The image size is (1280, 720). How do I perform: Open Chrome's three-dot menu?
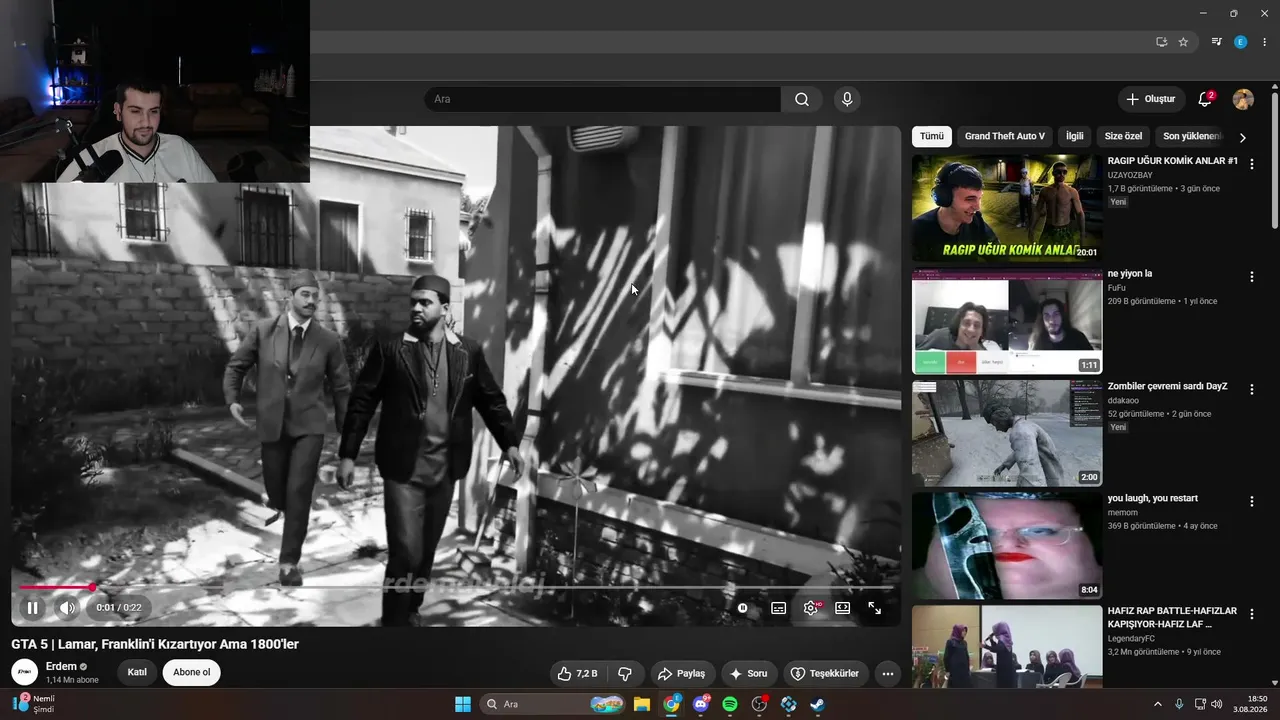point(1265,42)
